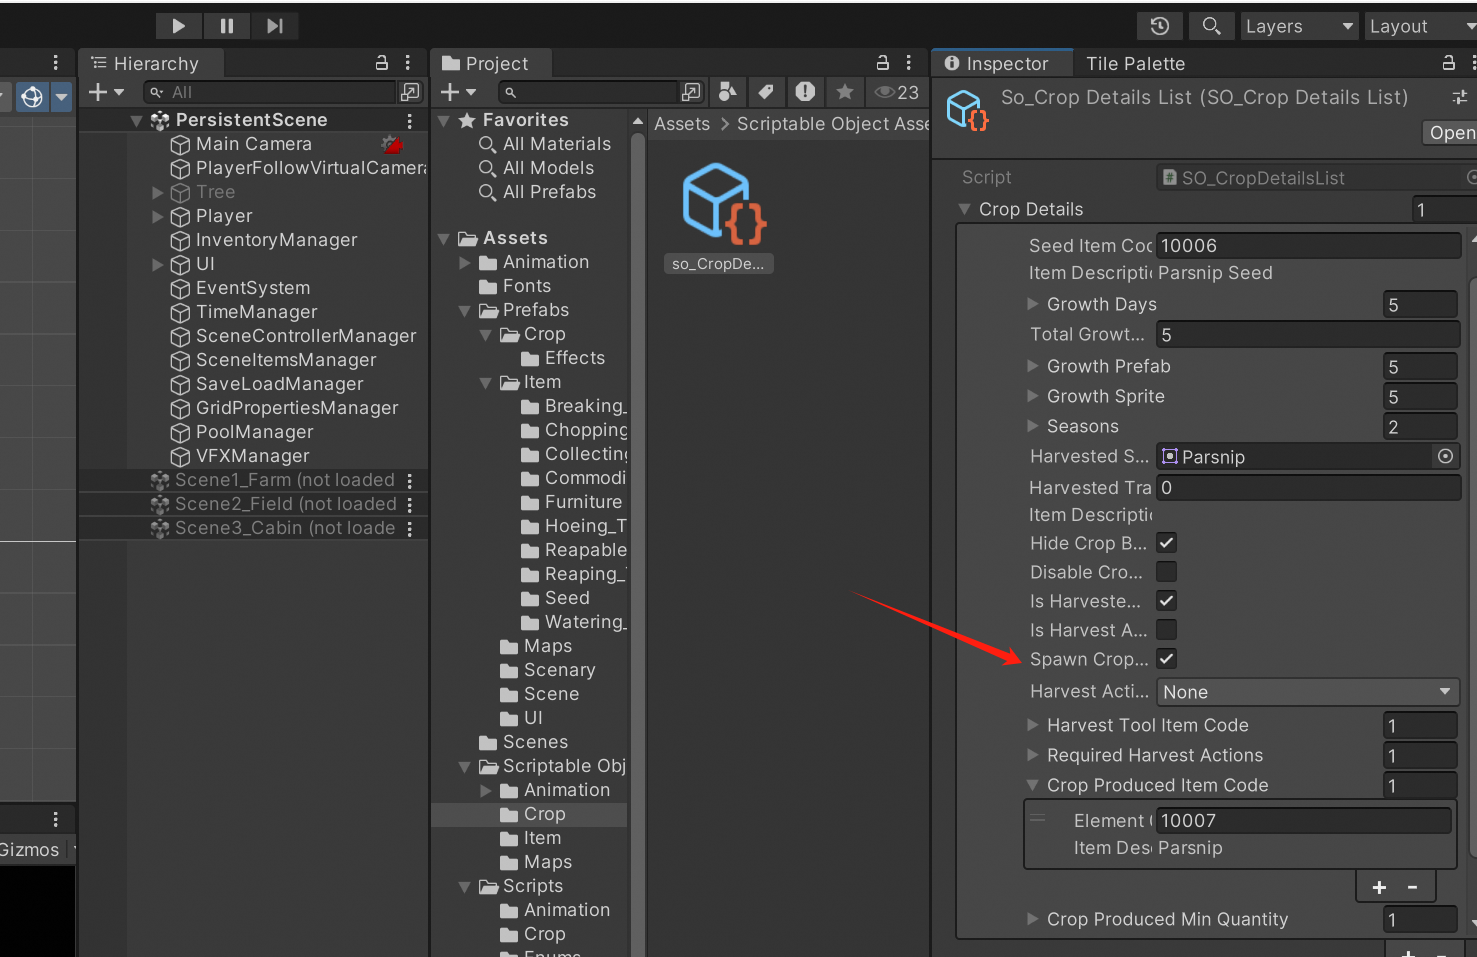Image resolution: width=1477 pixels, height=957 pixels.
Task: Focus the Project search field
Action: point(590,92)
